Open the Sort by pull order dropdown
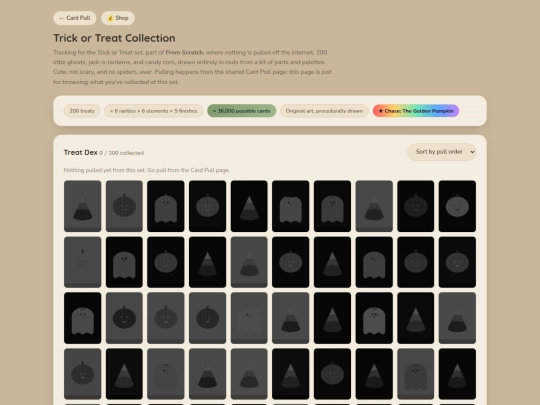540x405 pixels. 442,152
